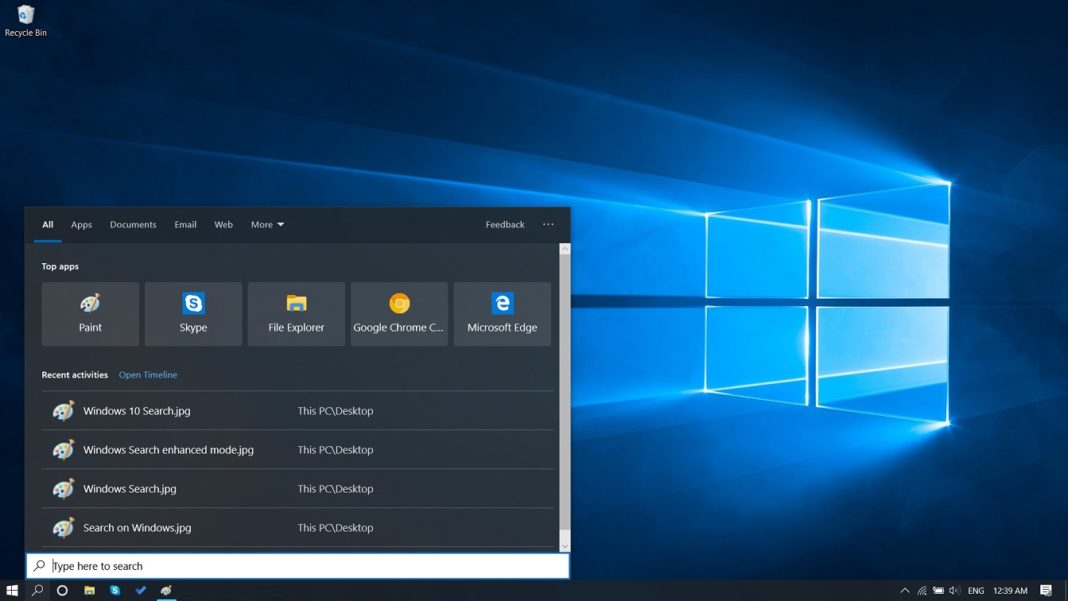Open the volume control in system tray

(955, 591)
